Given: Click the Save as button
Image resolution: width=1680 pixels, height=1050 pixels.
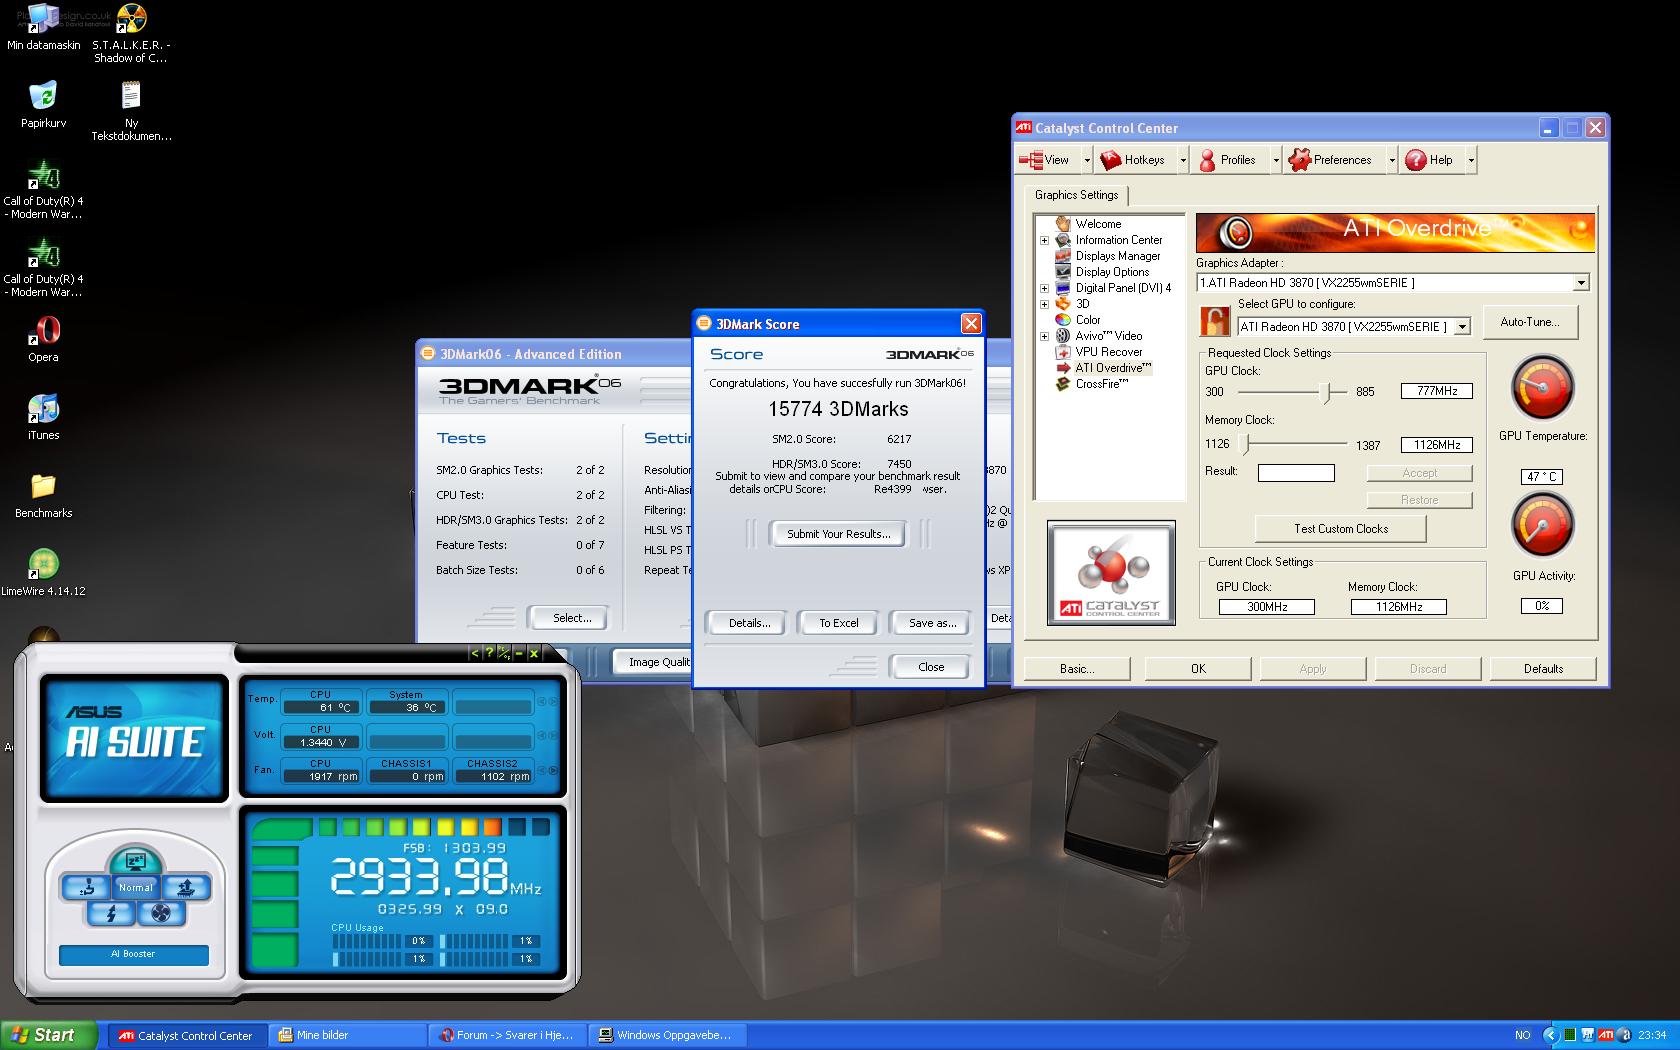Looking at the screenshot, I should tap(932, 623).
